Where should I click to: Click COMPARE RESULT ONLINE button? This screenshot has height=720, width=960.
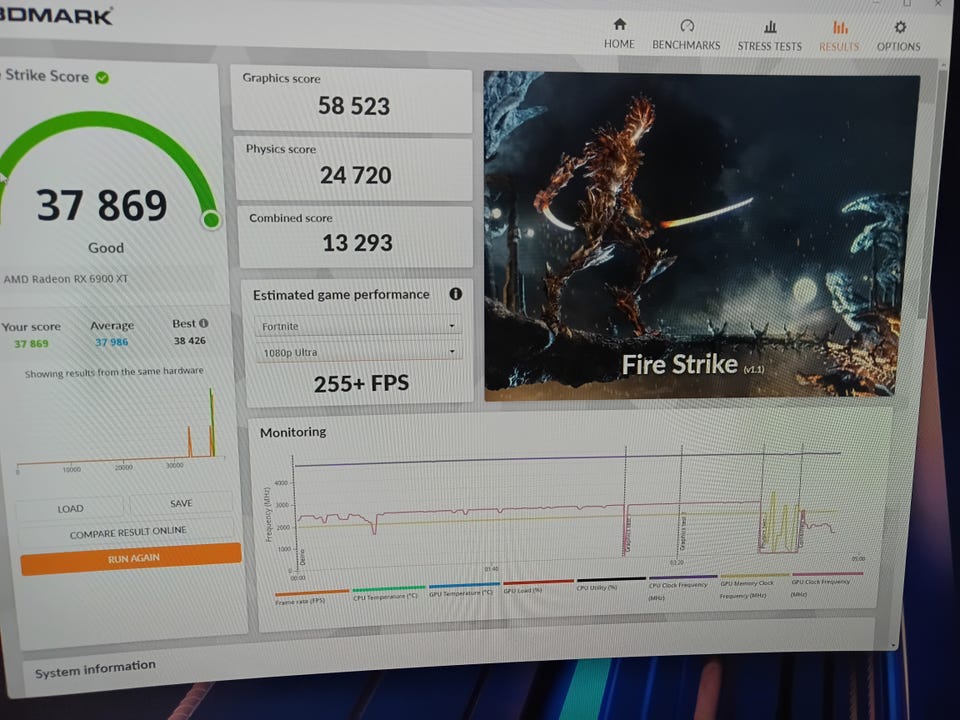[x=127, y=533]
